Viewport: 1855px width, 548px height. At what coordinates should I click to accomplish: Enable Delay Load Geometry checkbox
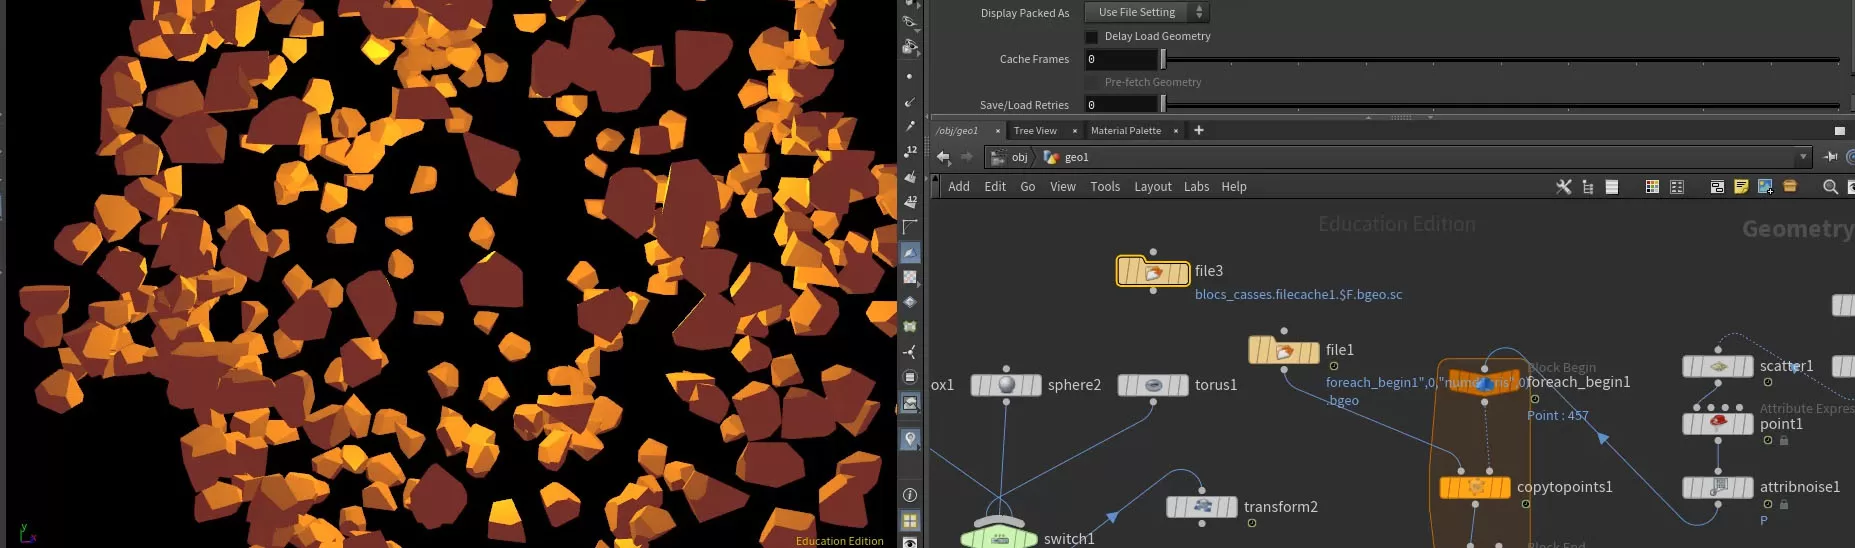click(1092, 37)
